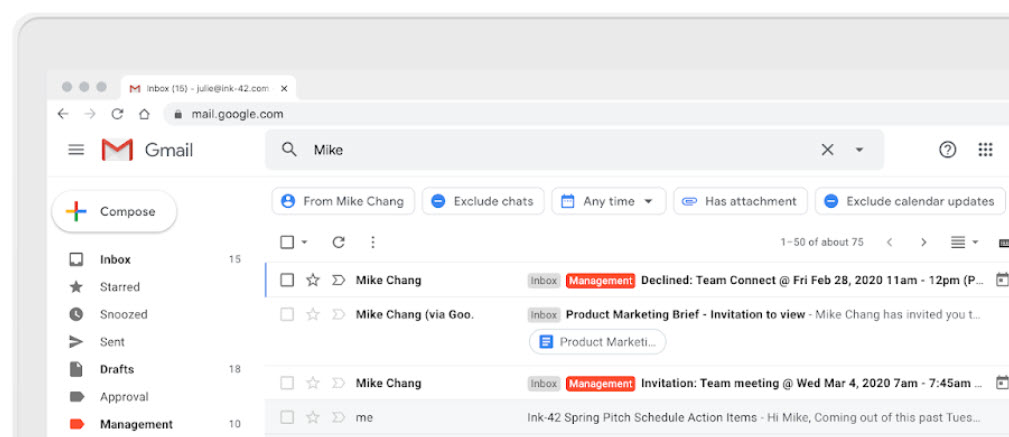Click the Management label on Declined email

pyautogui.click(x=600, y=281)
